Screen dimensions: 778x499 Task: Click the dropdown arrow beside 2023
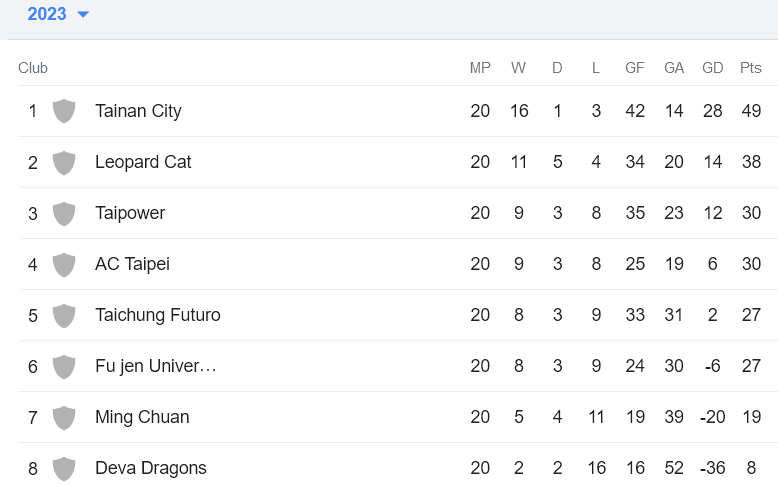[x=83, y=14]
